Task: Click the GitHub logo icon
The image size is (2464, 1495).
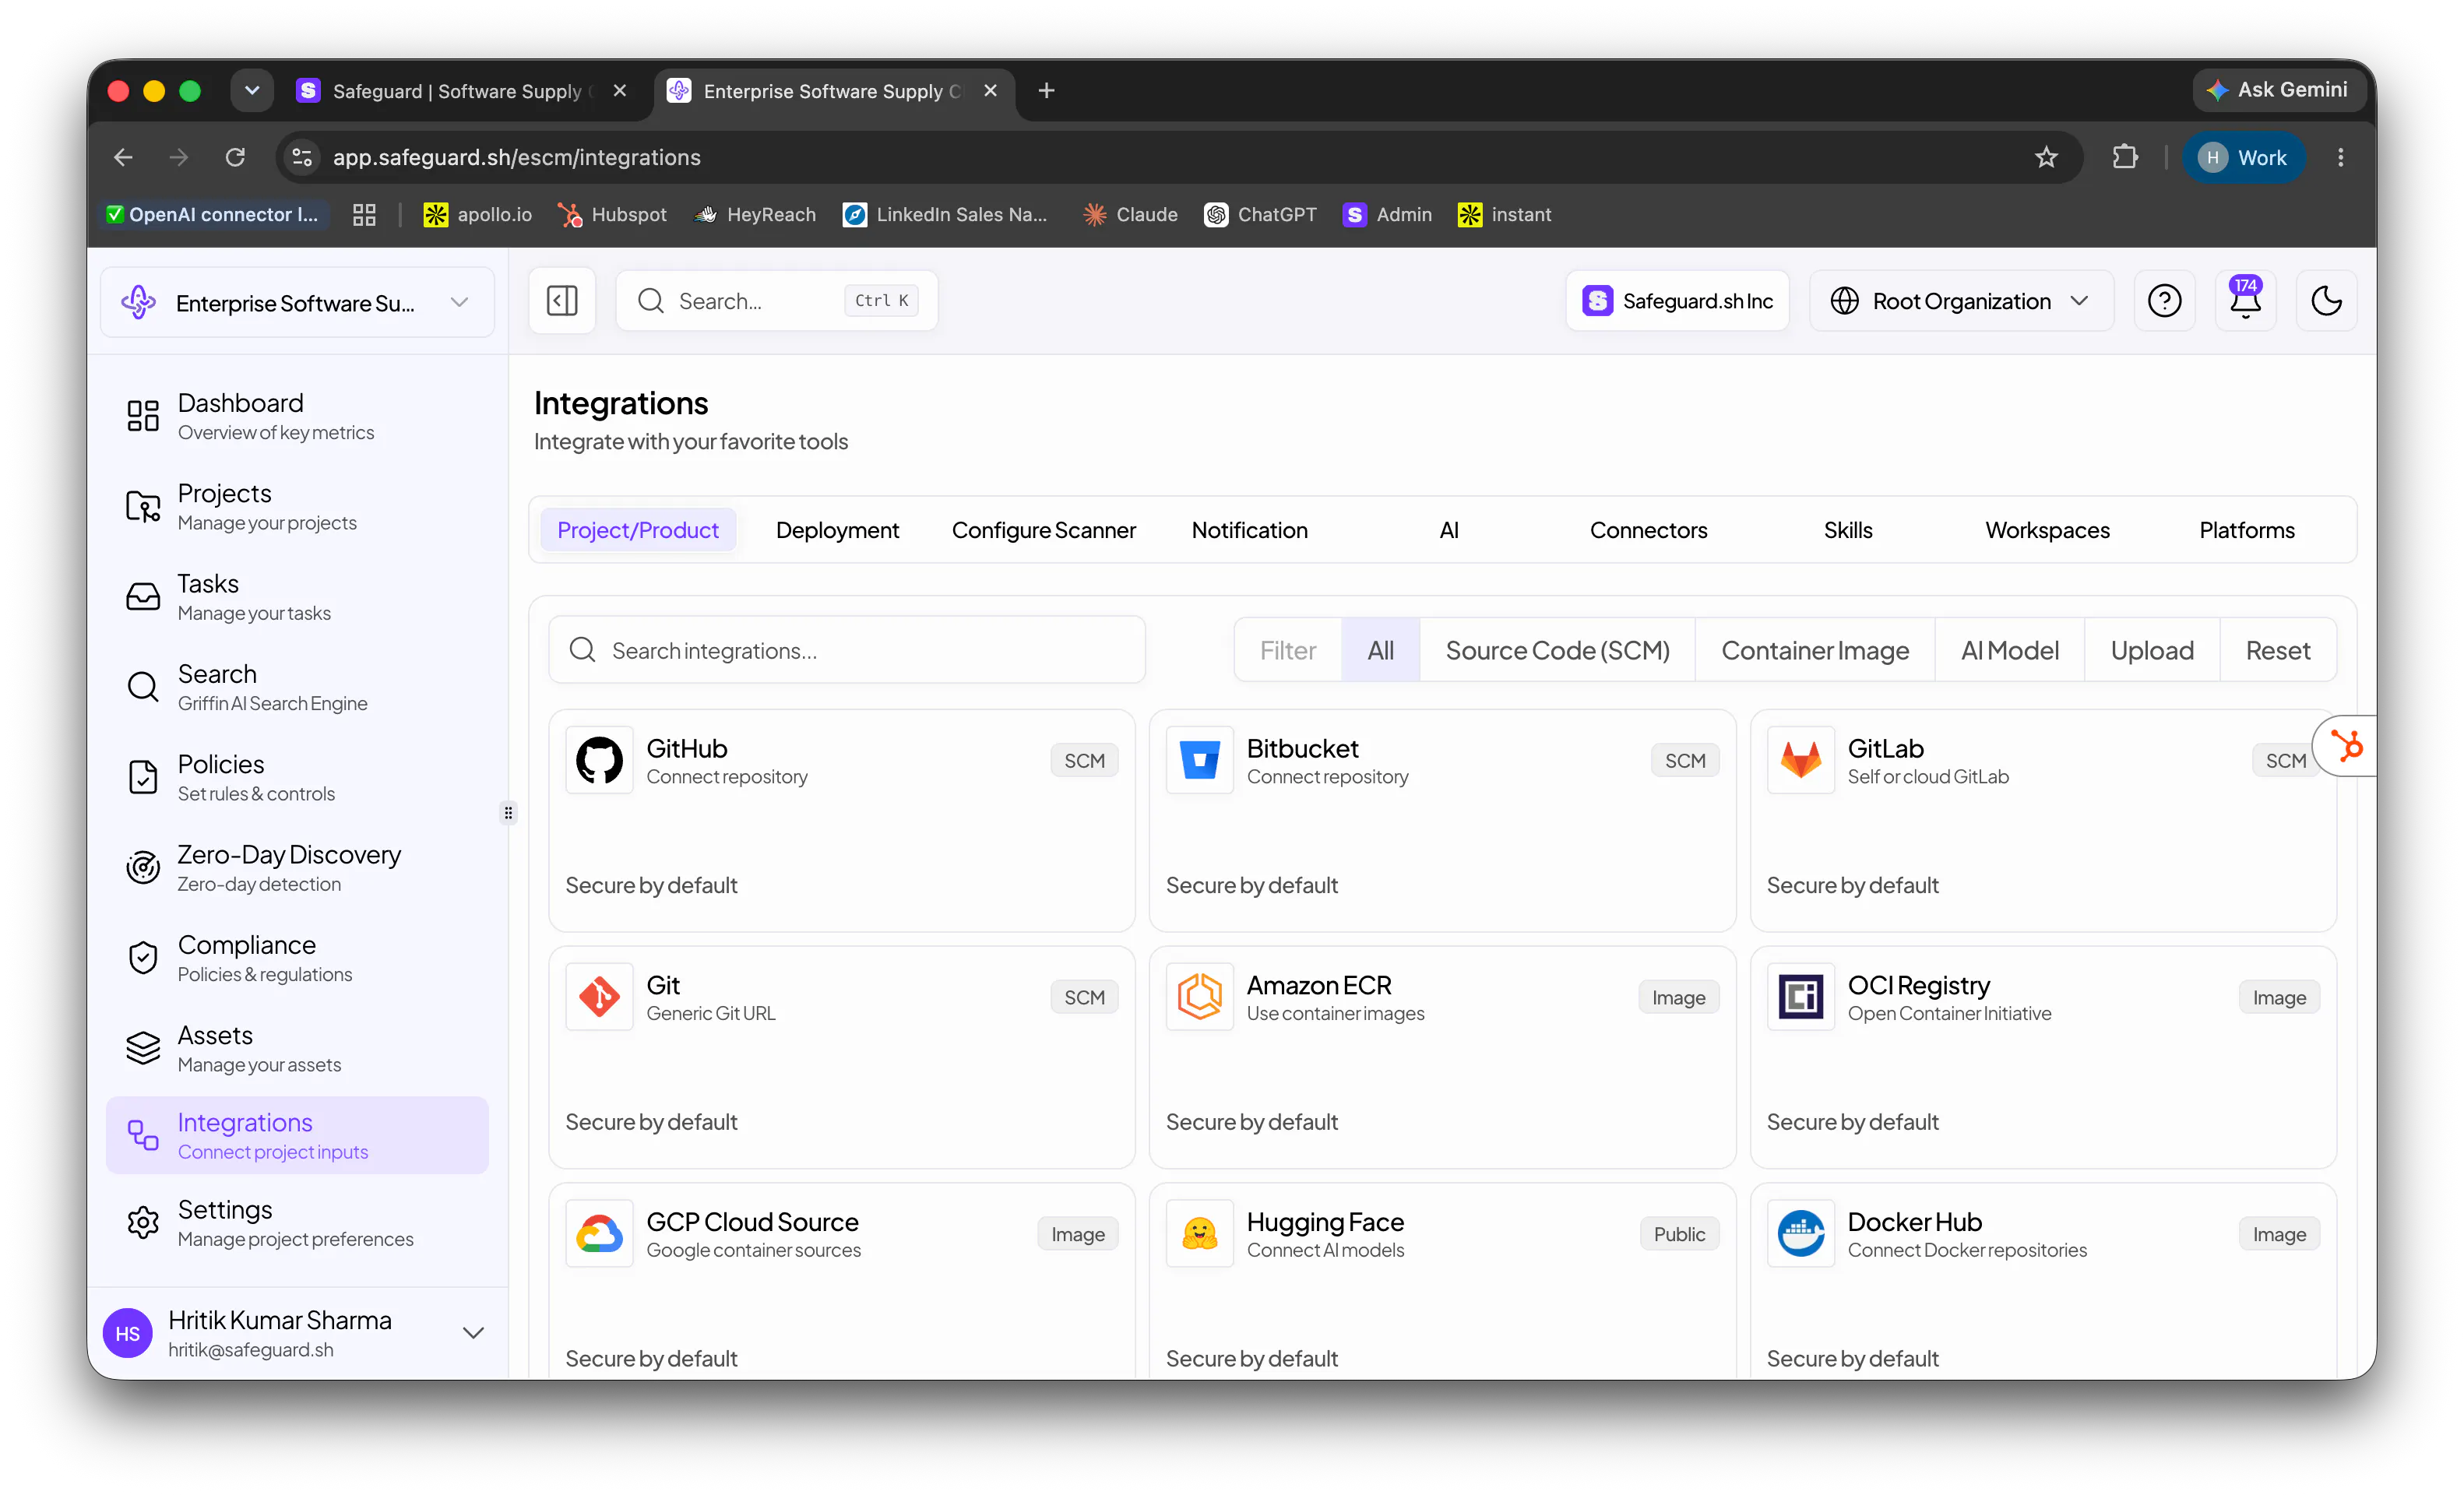Action: coord(599,760)
